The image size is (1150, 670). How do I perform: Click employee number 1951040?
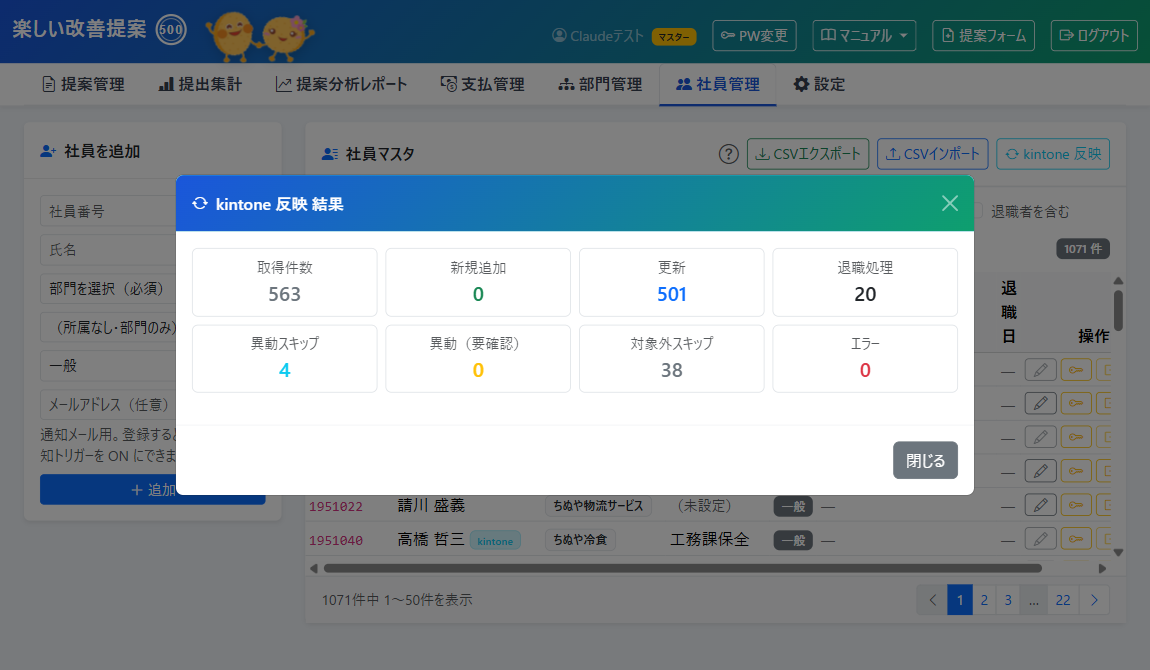pos(336,540)
